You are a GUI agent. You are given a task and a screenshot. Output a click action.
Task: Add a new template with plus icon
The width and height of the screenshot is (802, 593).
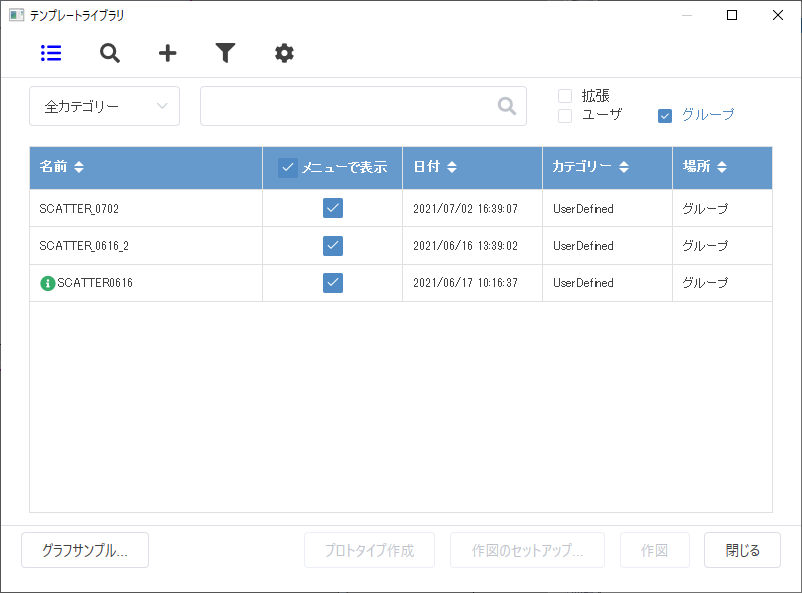[x=167, y=53]
